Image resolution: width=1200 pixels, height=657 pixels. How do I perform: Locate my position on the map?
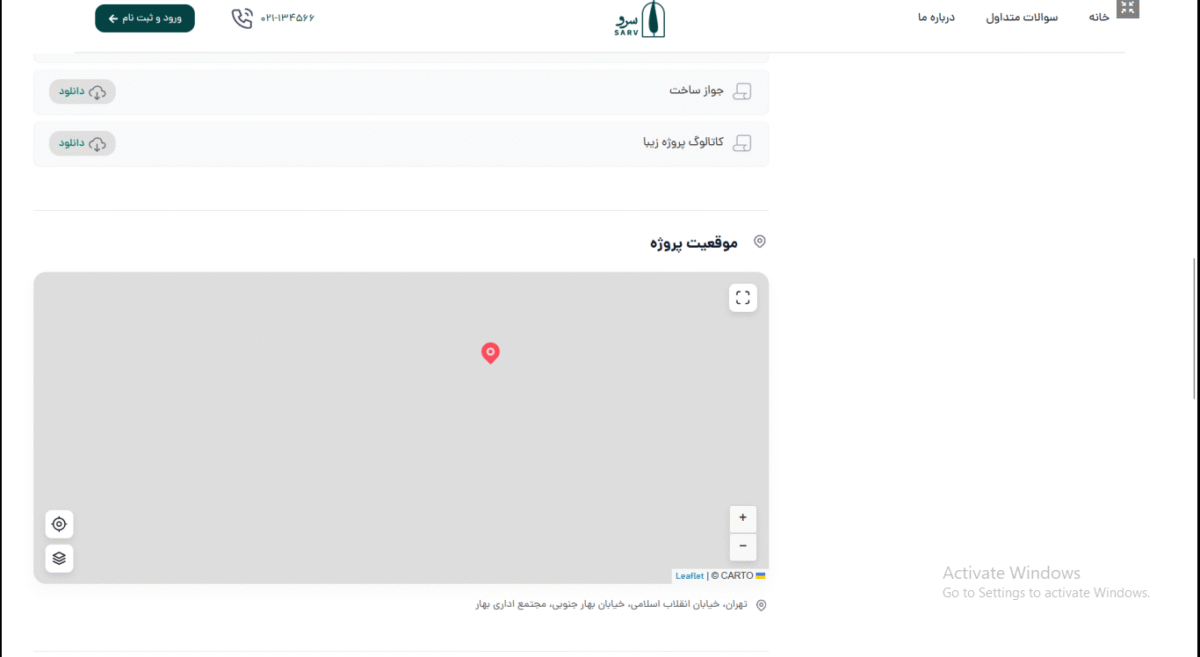pyautogui.click(x=59, y=524)
